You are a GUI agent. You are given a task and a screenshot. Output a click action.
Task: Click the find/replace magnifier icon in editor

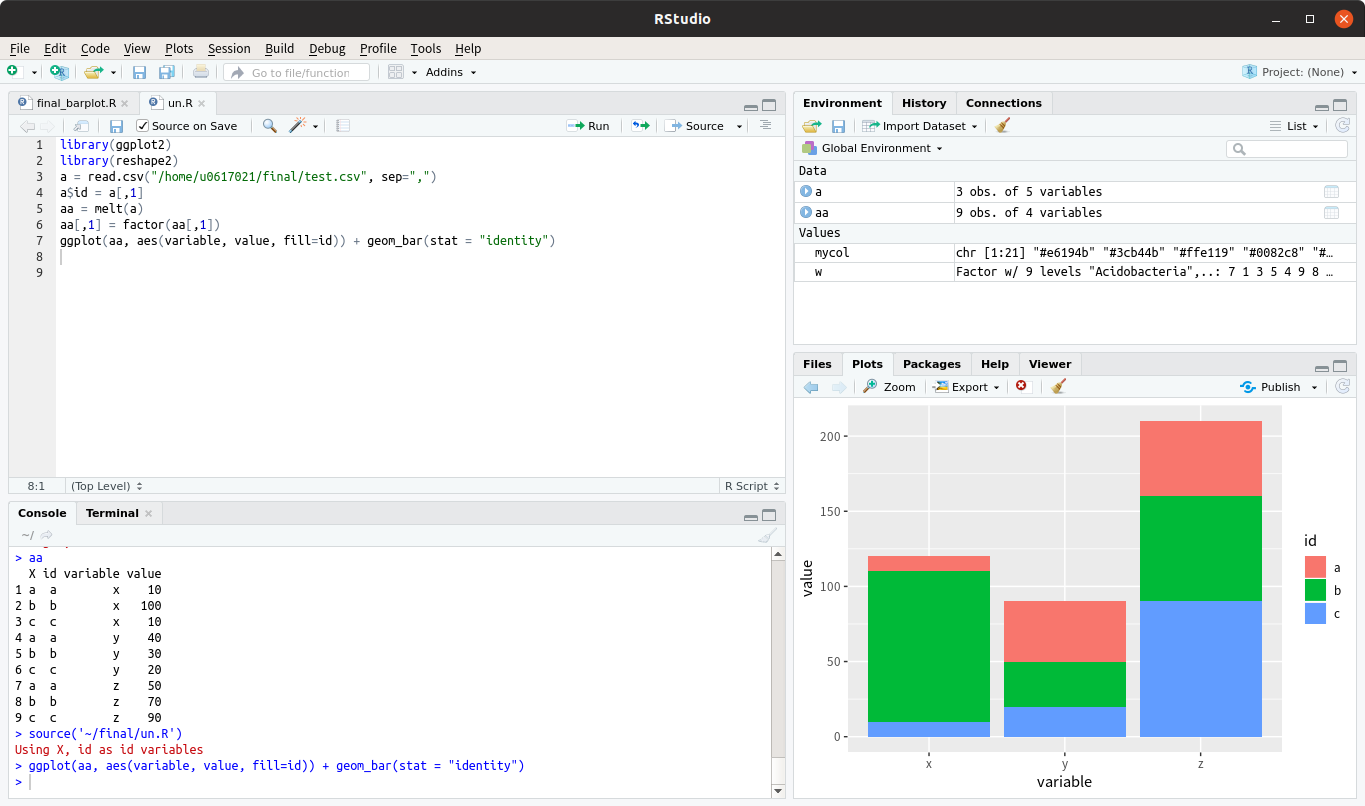(269, 126)
